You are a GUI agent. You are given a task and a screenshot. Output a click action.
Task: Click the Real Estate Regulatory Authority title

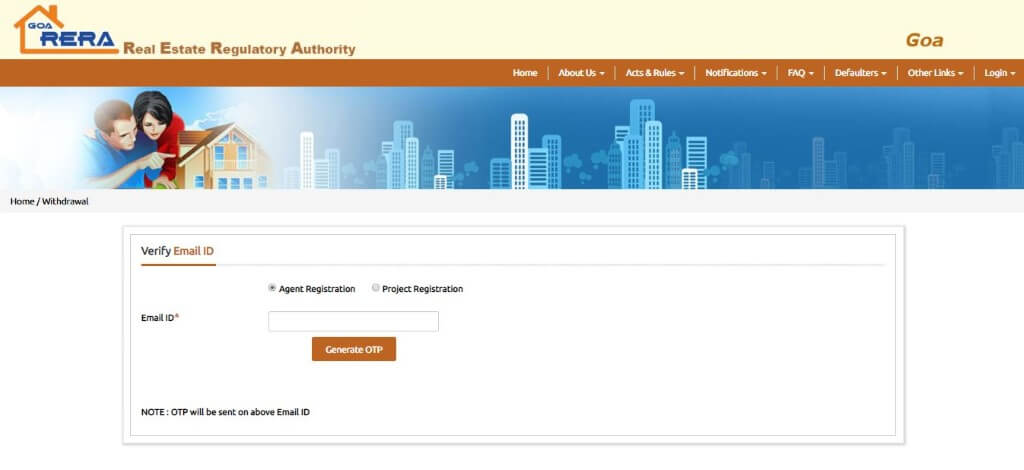tap(238, 48)
